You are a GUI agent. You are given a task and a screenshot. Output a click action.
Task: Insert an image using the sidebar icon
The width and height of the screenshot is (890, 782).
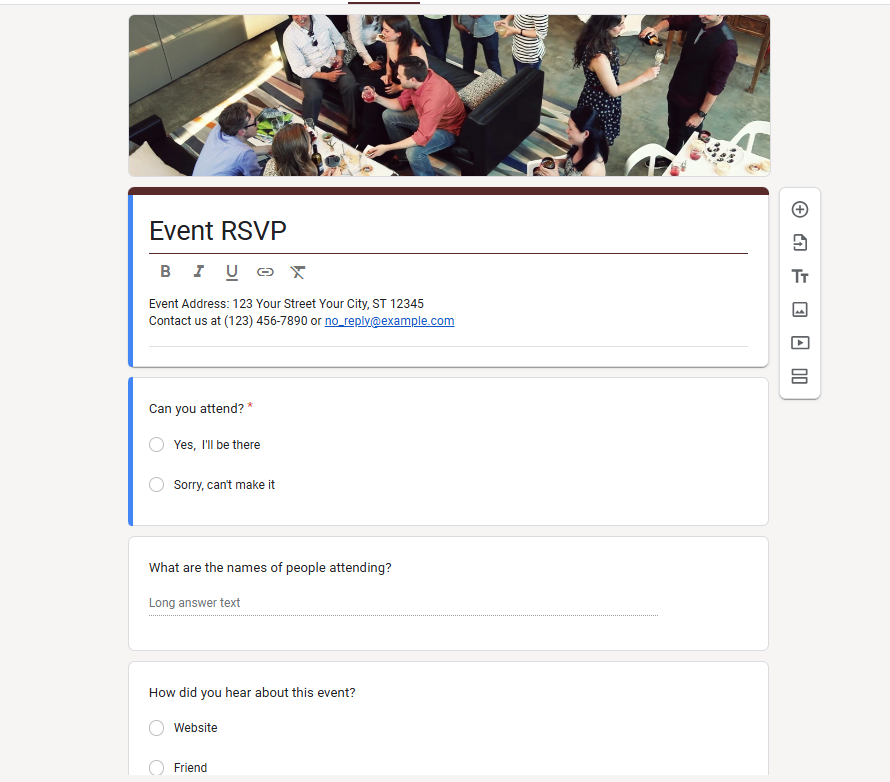(799, 310)
